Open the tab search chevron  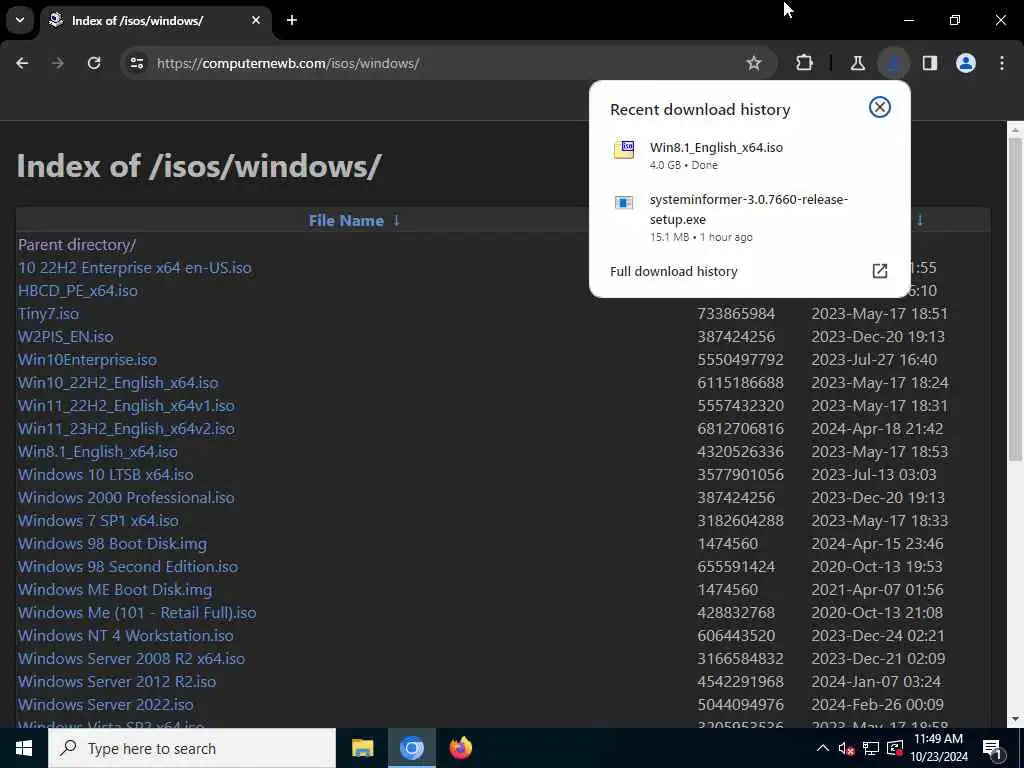[x=20, y=20]
